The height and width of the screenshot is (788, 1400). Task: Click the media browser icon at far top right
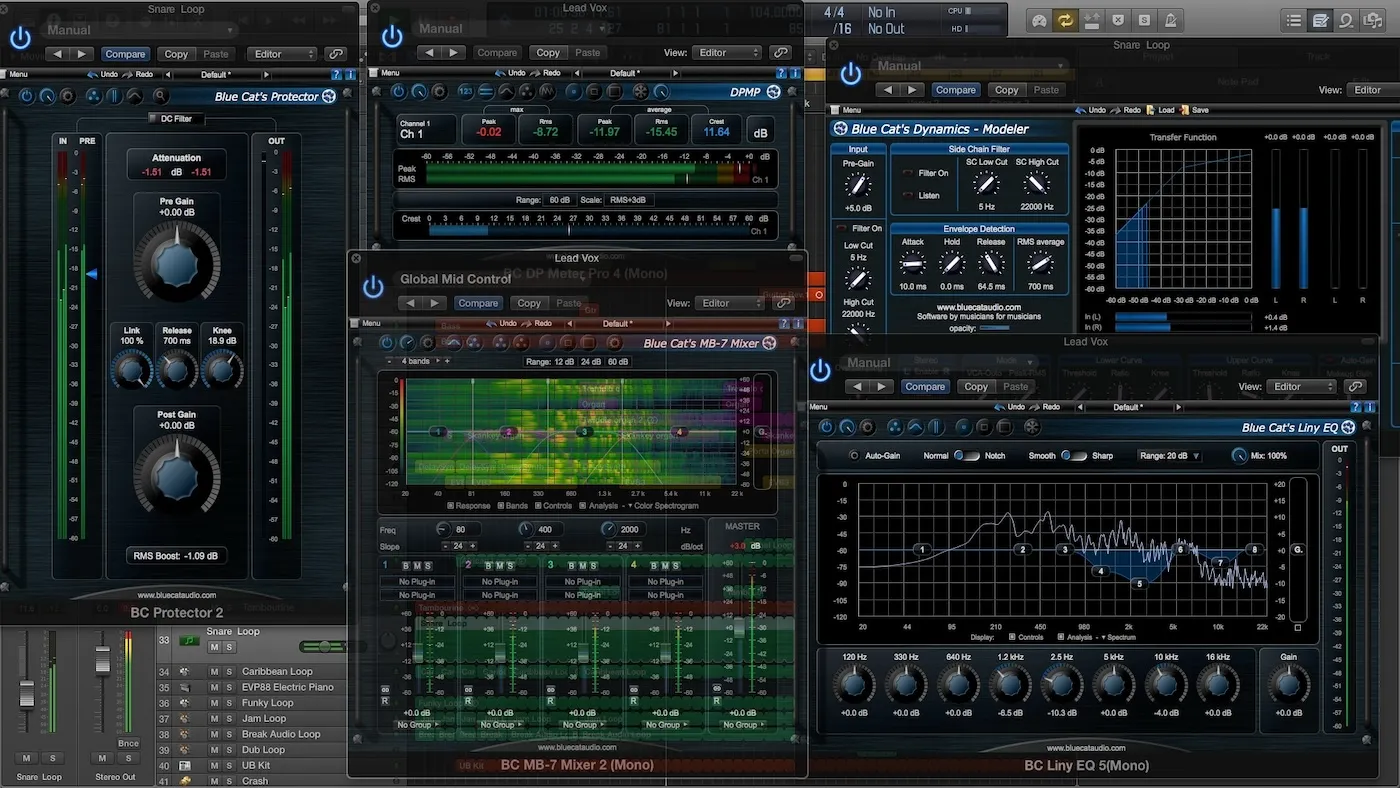(x=1372, y=19)
